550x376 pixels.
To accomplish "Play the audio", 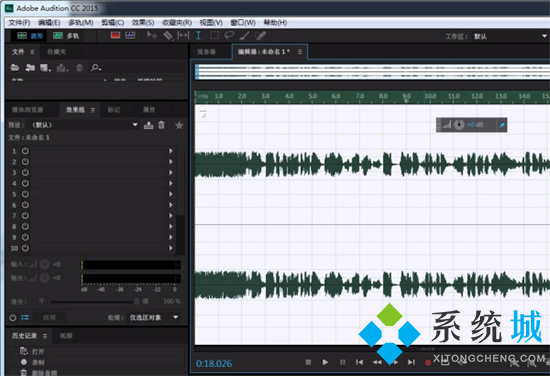I will [325, 362].
